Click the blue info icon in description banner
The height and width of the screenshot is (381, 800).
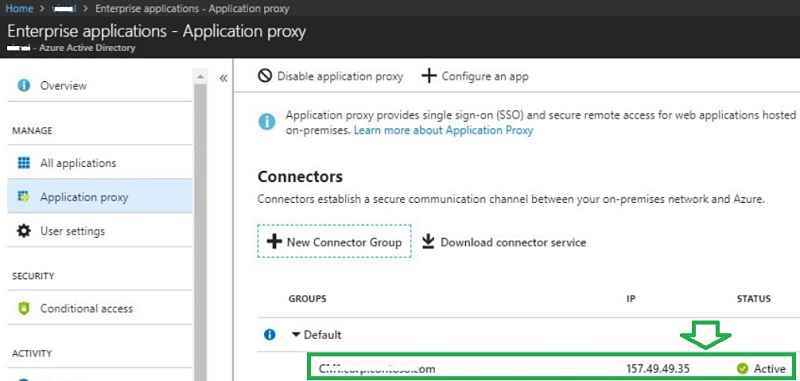click(x=267, y=122)
